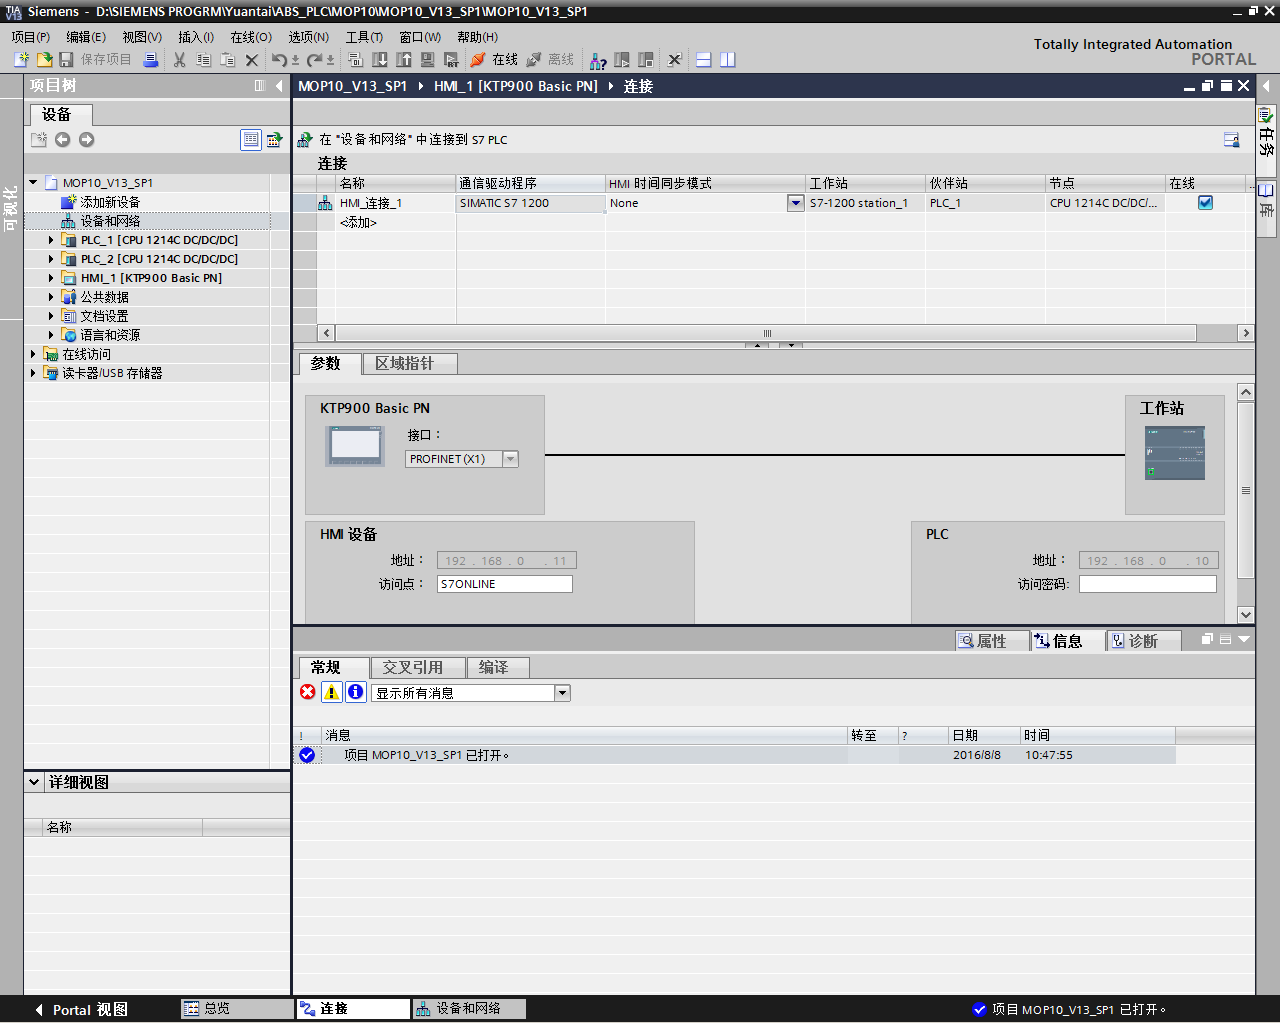Screen dimensions: 1280x1024
Task: Toggle the online checkbox for HMI_连接_1
Action: (x=1206, y=203)
